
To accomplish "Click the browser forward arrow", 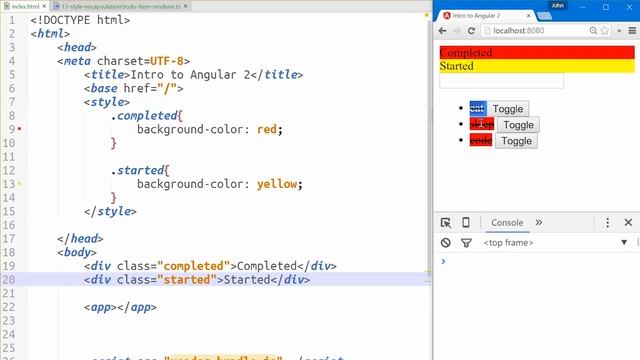I will point(457,31).
